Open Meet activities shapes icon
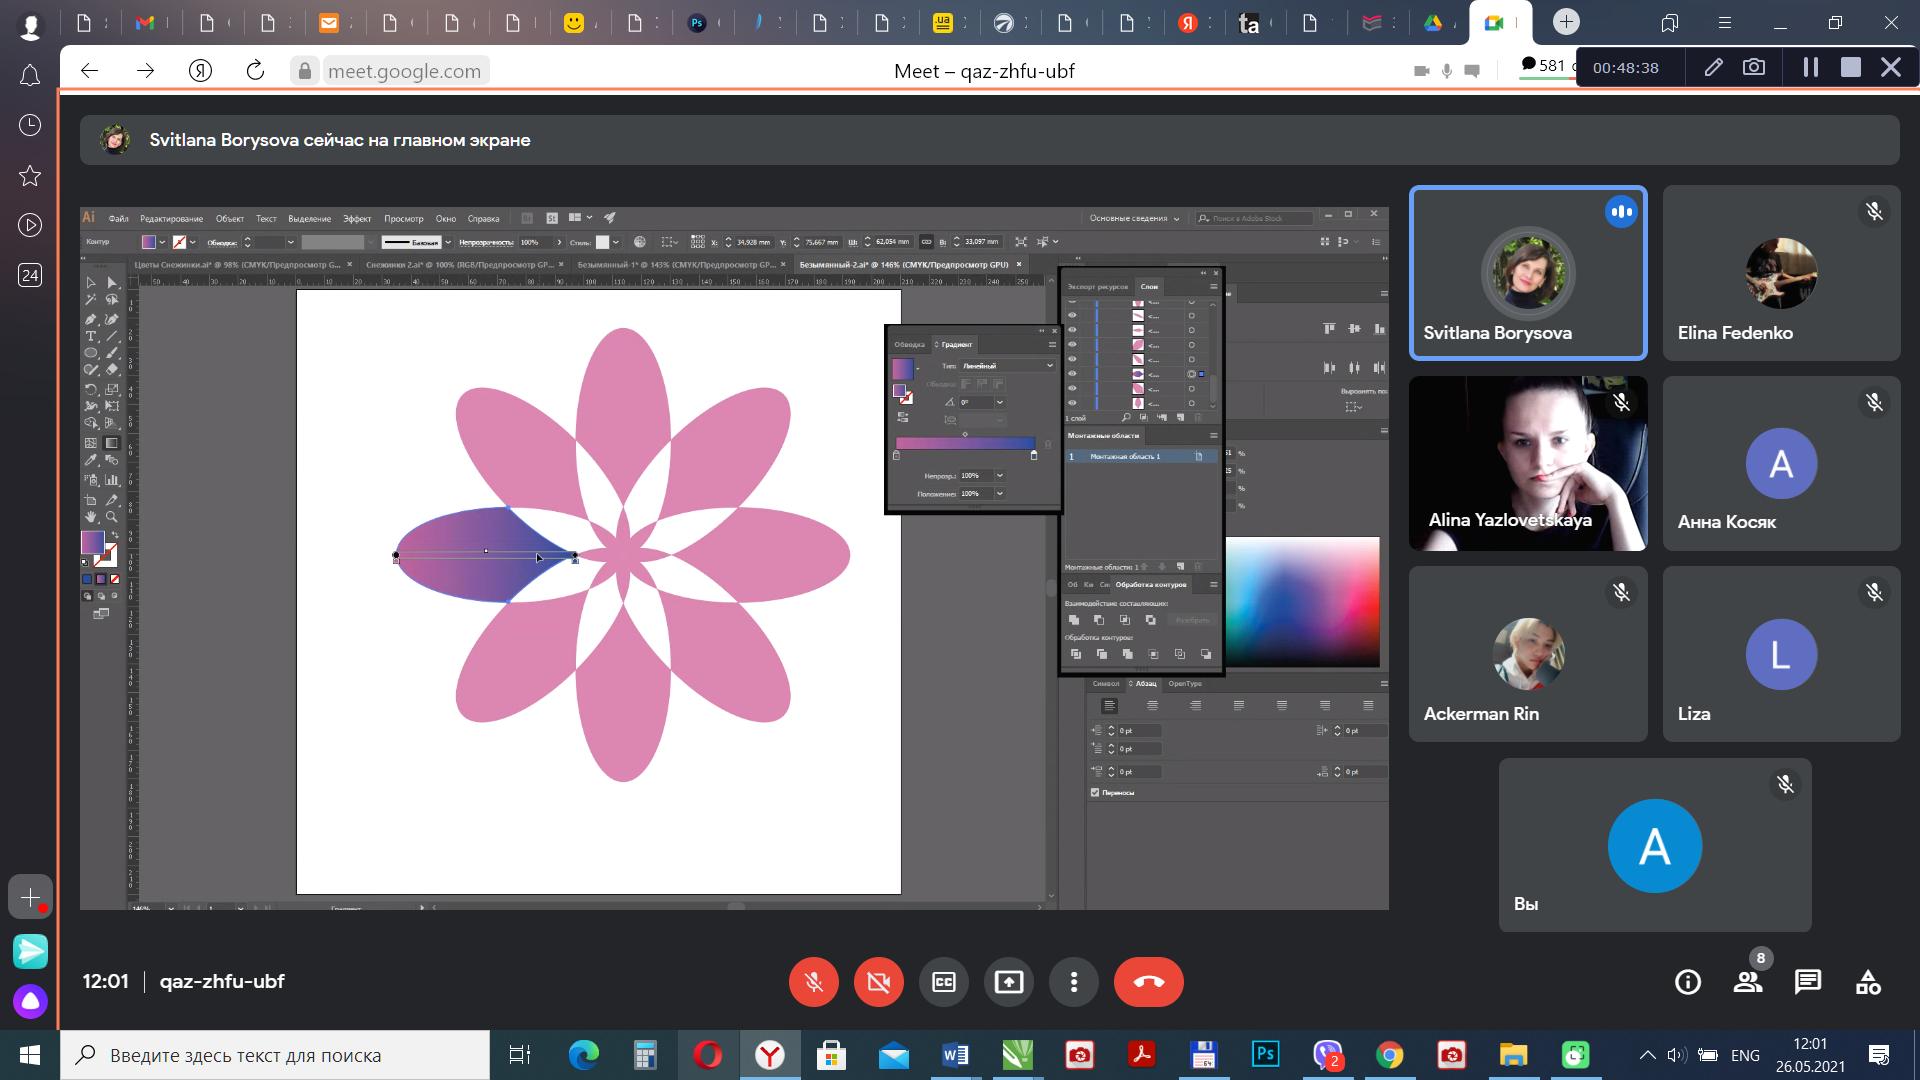 (x=1868, y=982)
